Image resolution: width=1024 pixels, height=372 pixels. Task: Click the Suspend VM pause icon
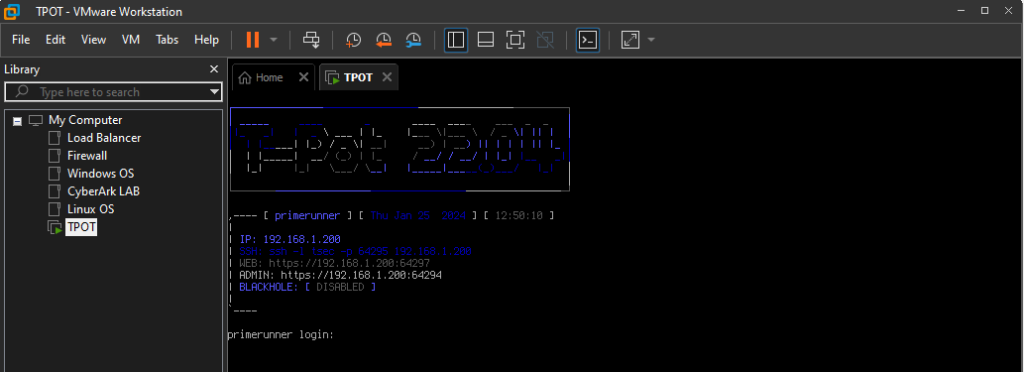point(253,40)
